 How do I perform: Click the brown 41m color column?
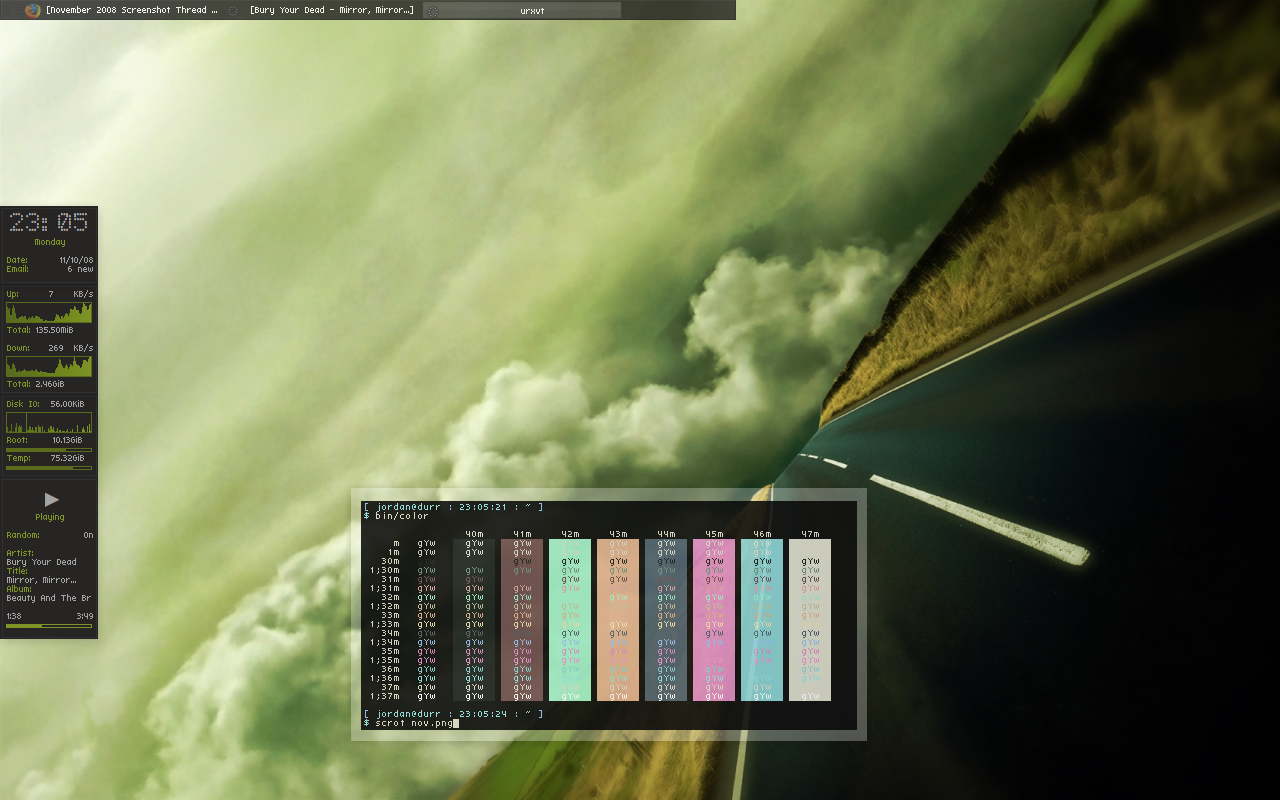(522, 620)
